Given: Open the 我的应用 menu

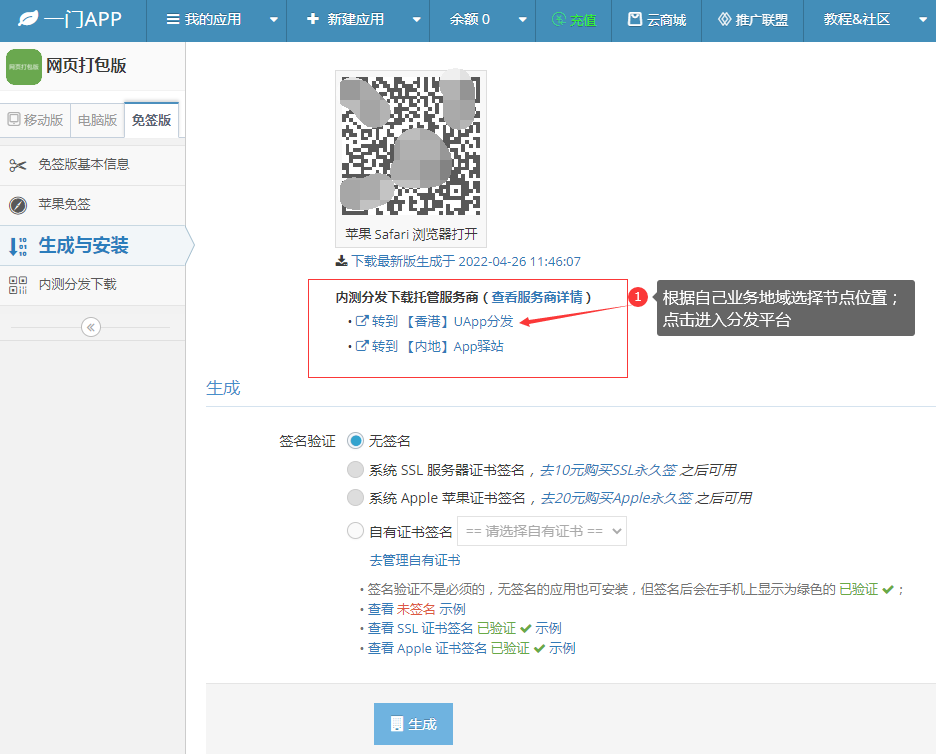Looking at the screenshot, I should pos(204,20).
